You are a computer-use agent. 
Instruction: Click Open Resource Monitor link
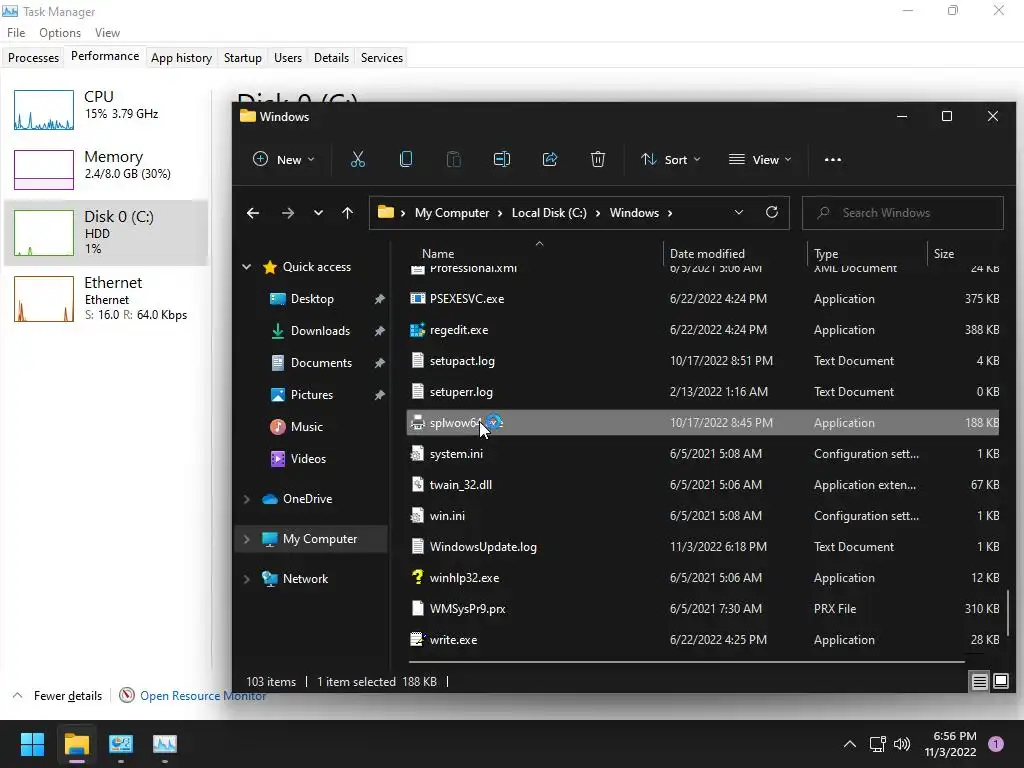(202, 696)
